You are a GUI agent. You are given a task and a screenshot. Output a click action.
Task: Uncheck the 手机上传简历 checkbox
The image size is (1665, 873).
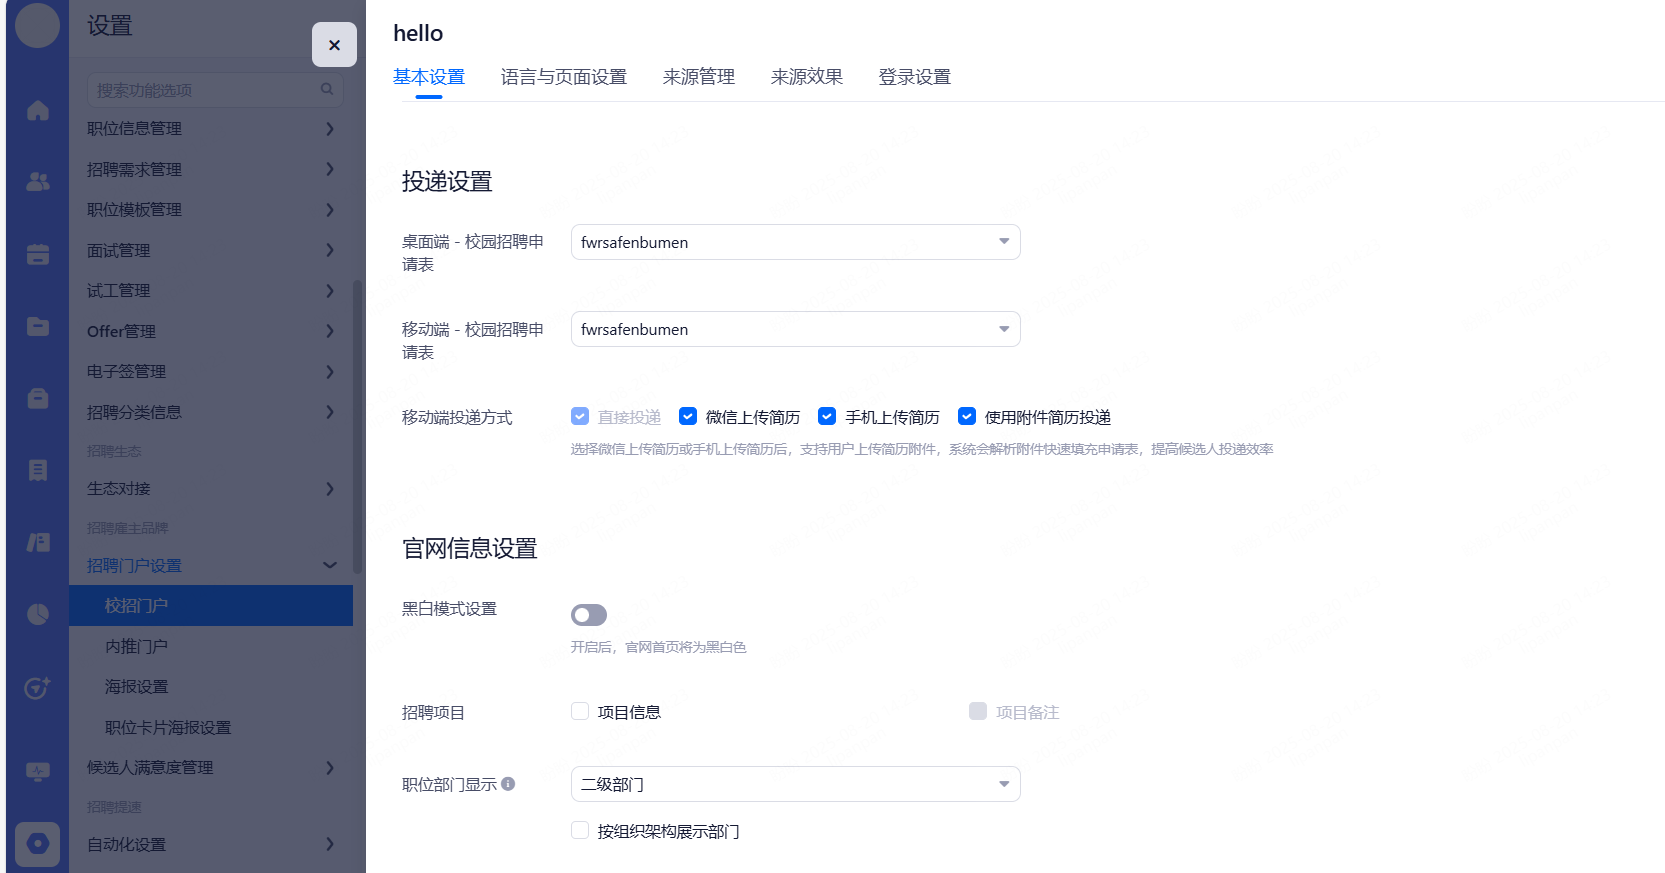(x=827, y=416)
